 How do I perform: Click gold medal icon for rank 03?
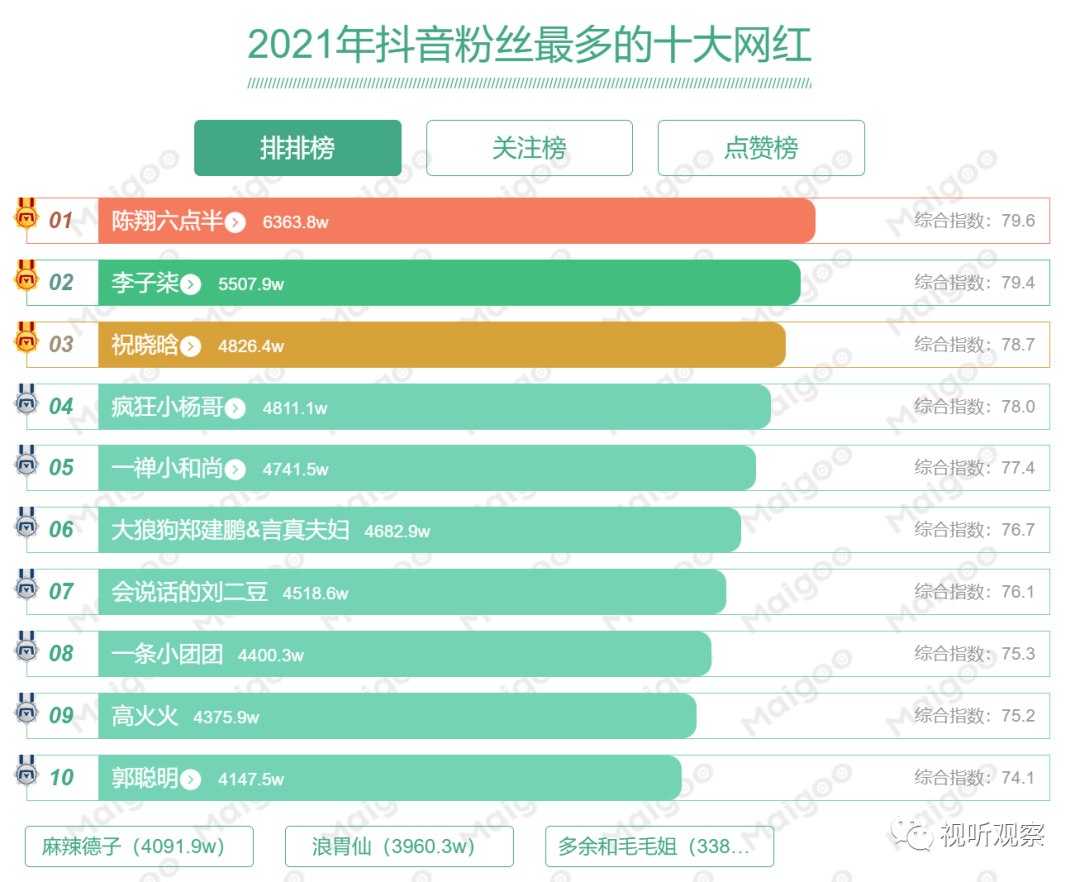[26, 338]
